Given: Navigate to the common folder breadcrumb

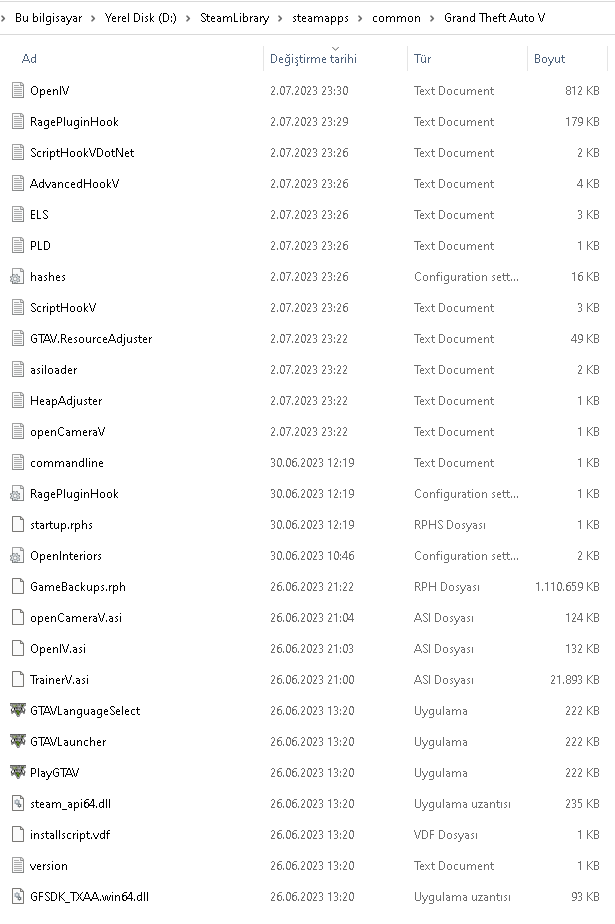Looking at the screenshot, I should 396,18.
